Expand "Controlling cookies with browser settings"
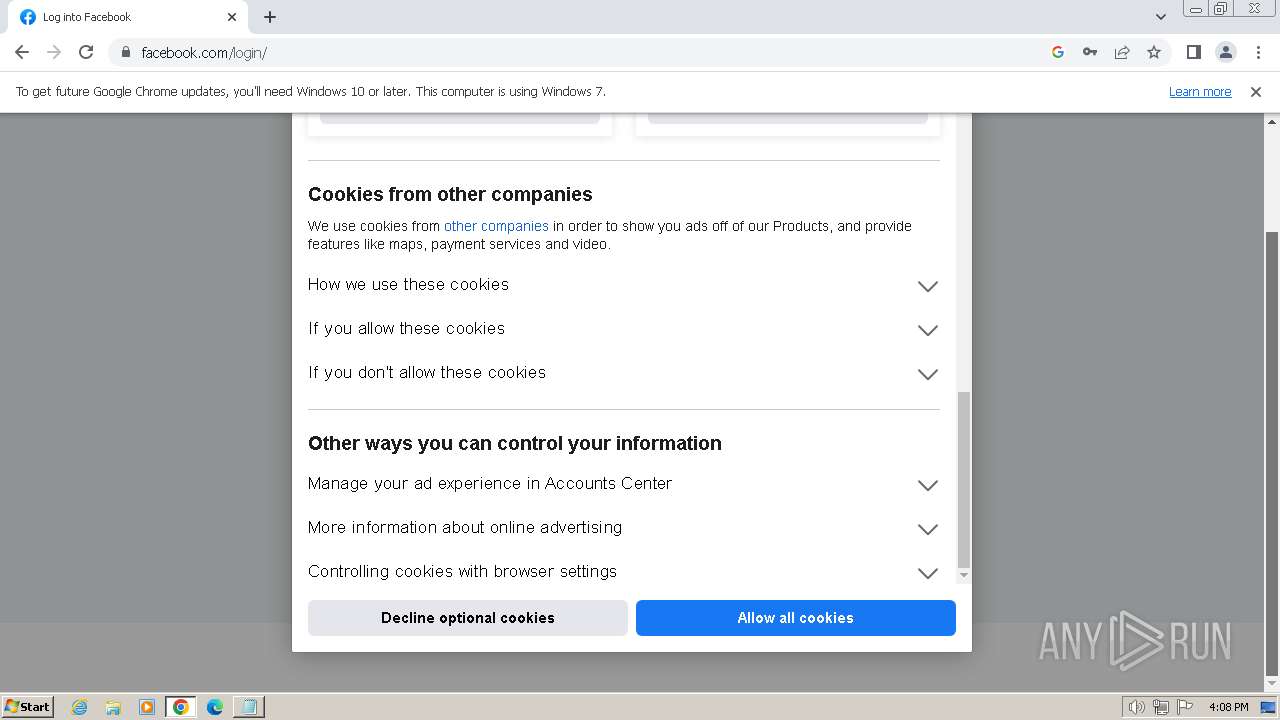Image resolution: width=1280 pixels, height=720 pixels. click(927, 573)
